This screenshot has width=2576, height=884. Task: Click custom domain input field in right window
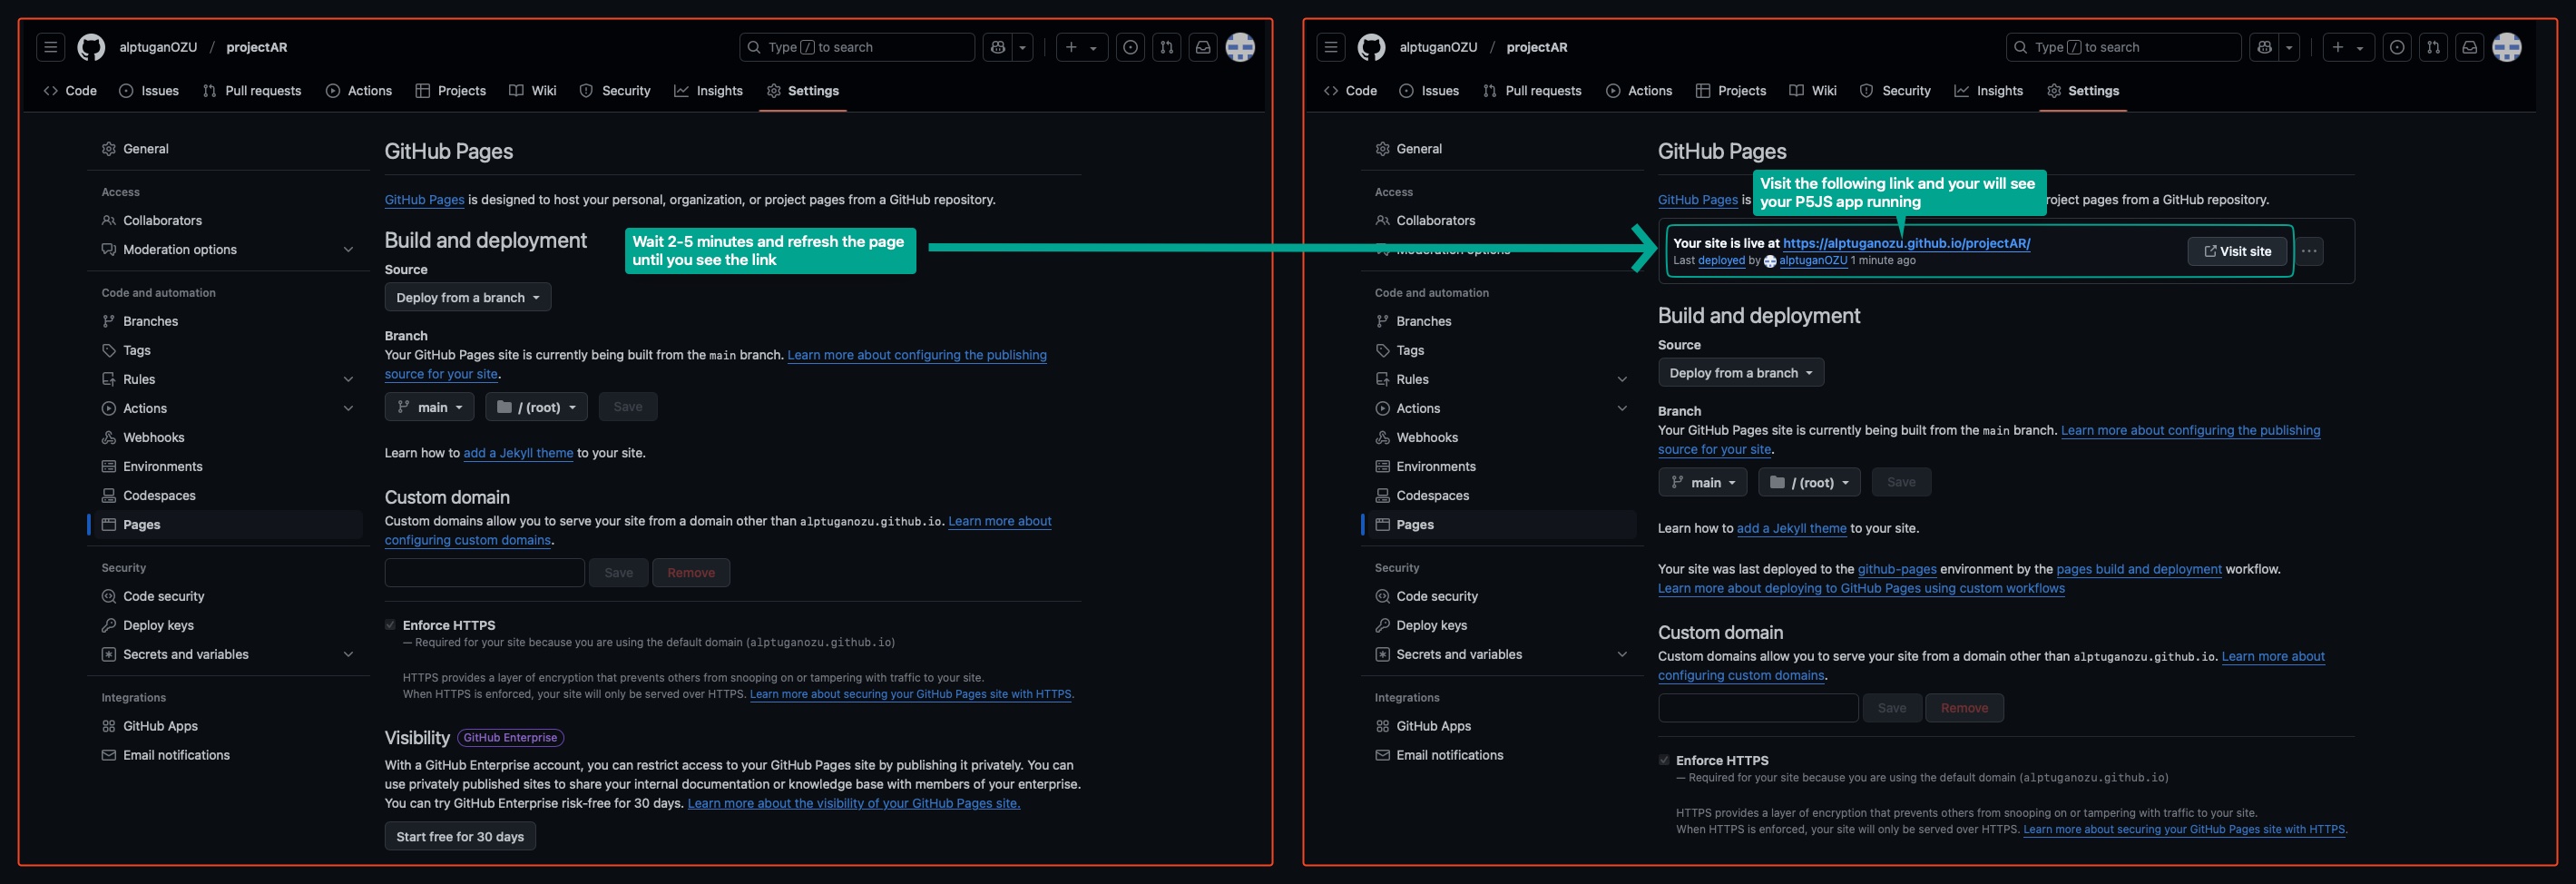click(x=1758, y=707)
